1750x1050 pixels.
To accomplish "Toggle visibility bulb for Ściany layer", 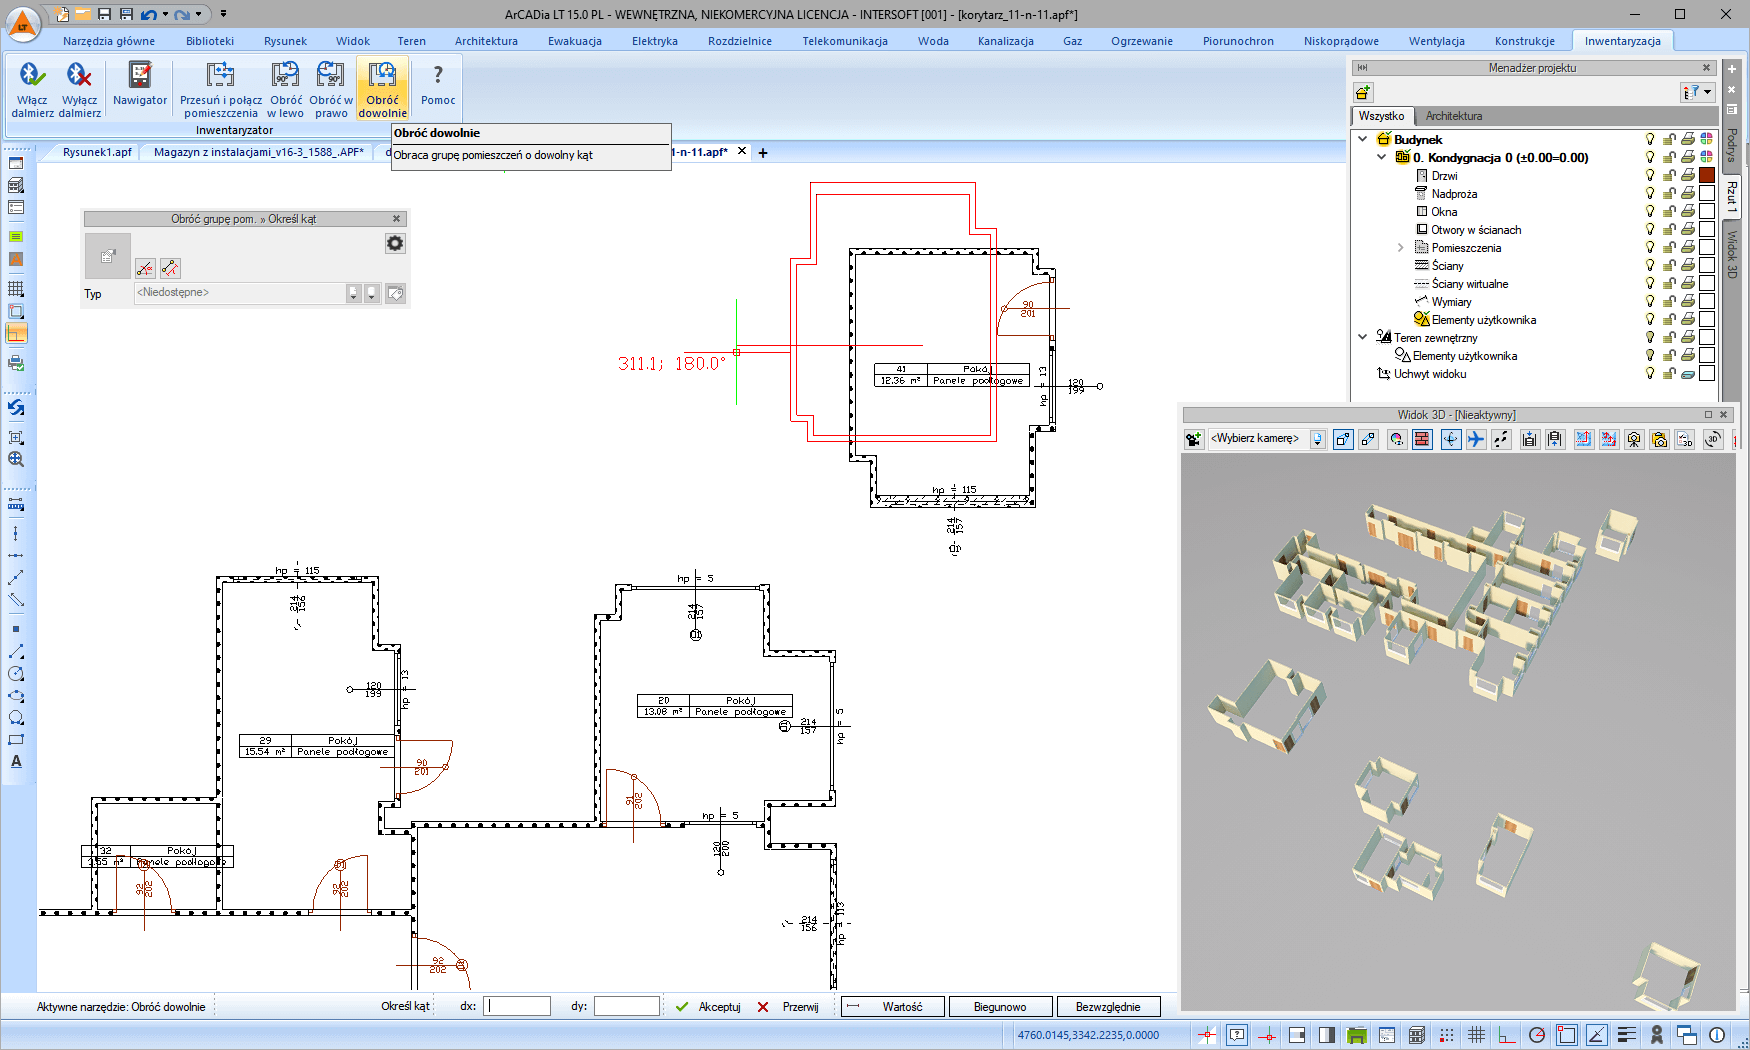I will (x=1650, y=265).
